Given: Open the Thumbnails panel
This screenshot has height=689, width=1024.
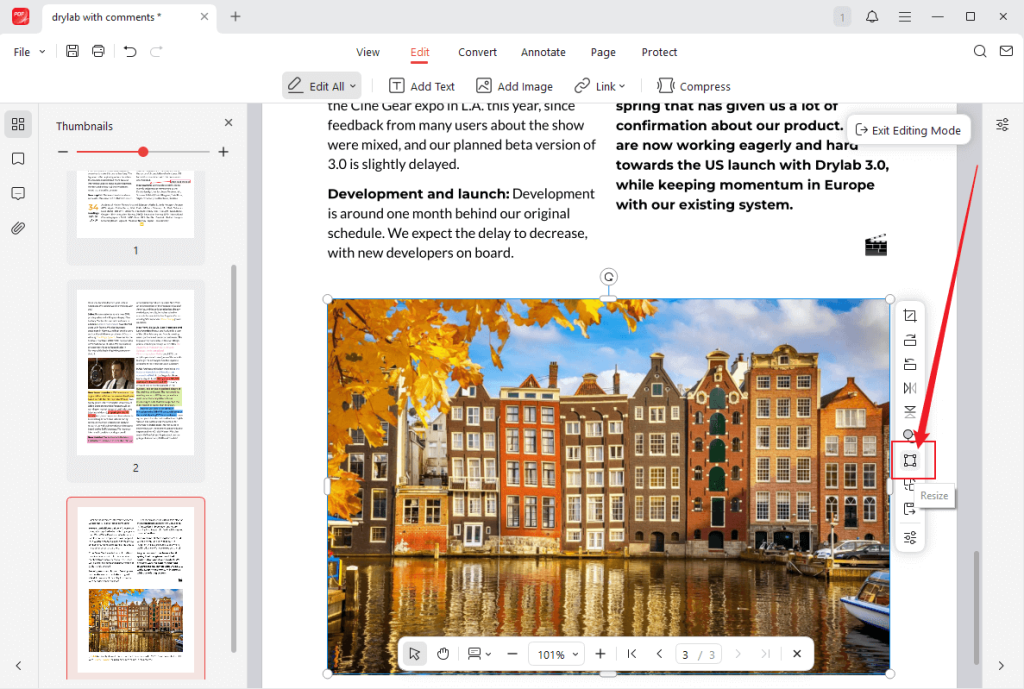Looking at the screenshot, I should pos(18,124).
